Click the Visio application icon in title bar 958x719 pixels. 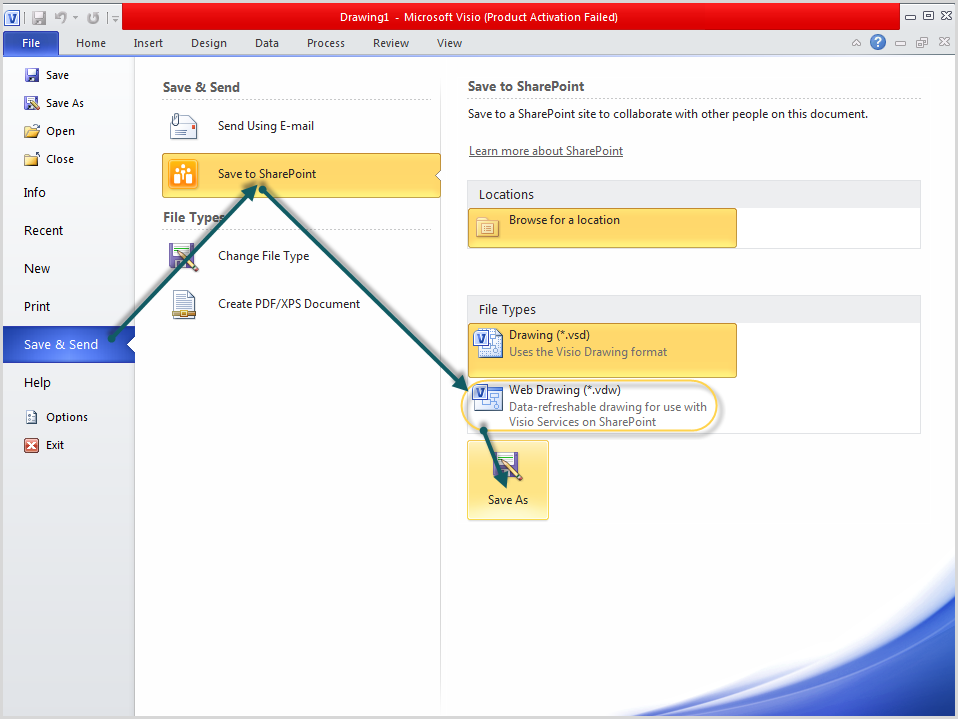12,18
